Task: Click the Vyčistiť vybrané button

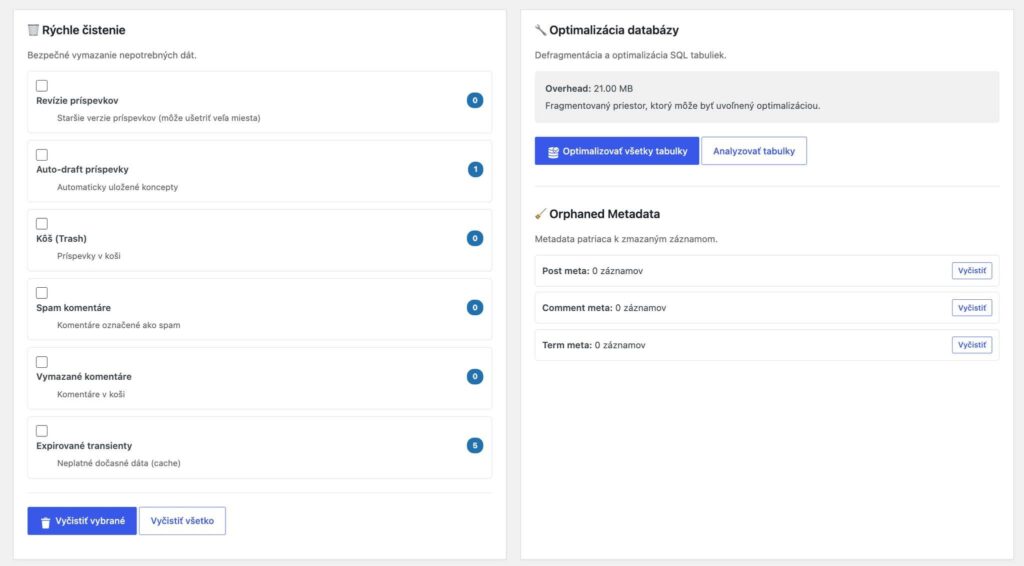Action: pyautogui.click(x=82, y=521)
